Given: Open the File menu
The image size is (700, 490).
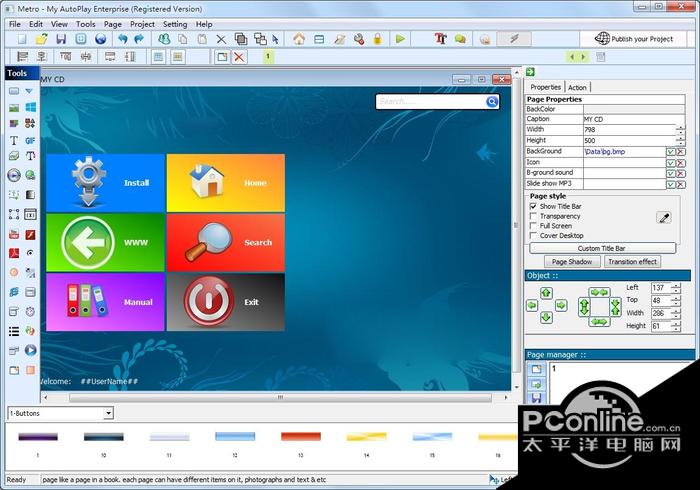Looking at the screenshot, I should tap(15, 24).
